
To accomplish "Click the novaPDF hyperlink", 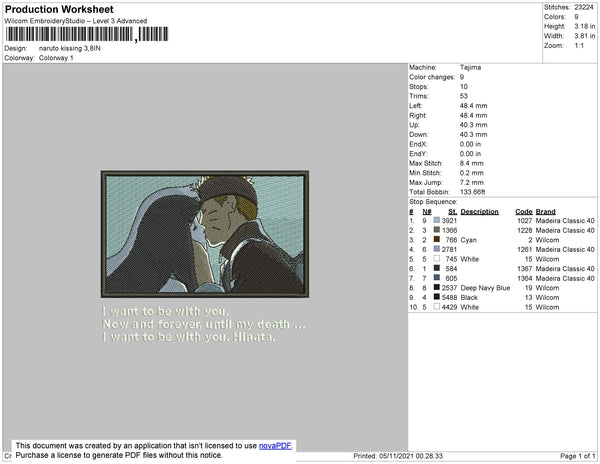I will point(275,446).
